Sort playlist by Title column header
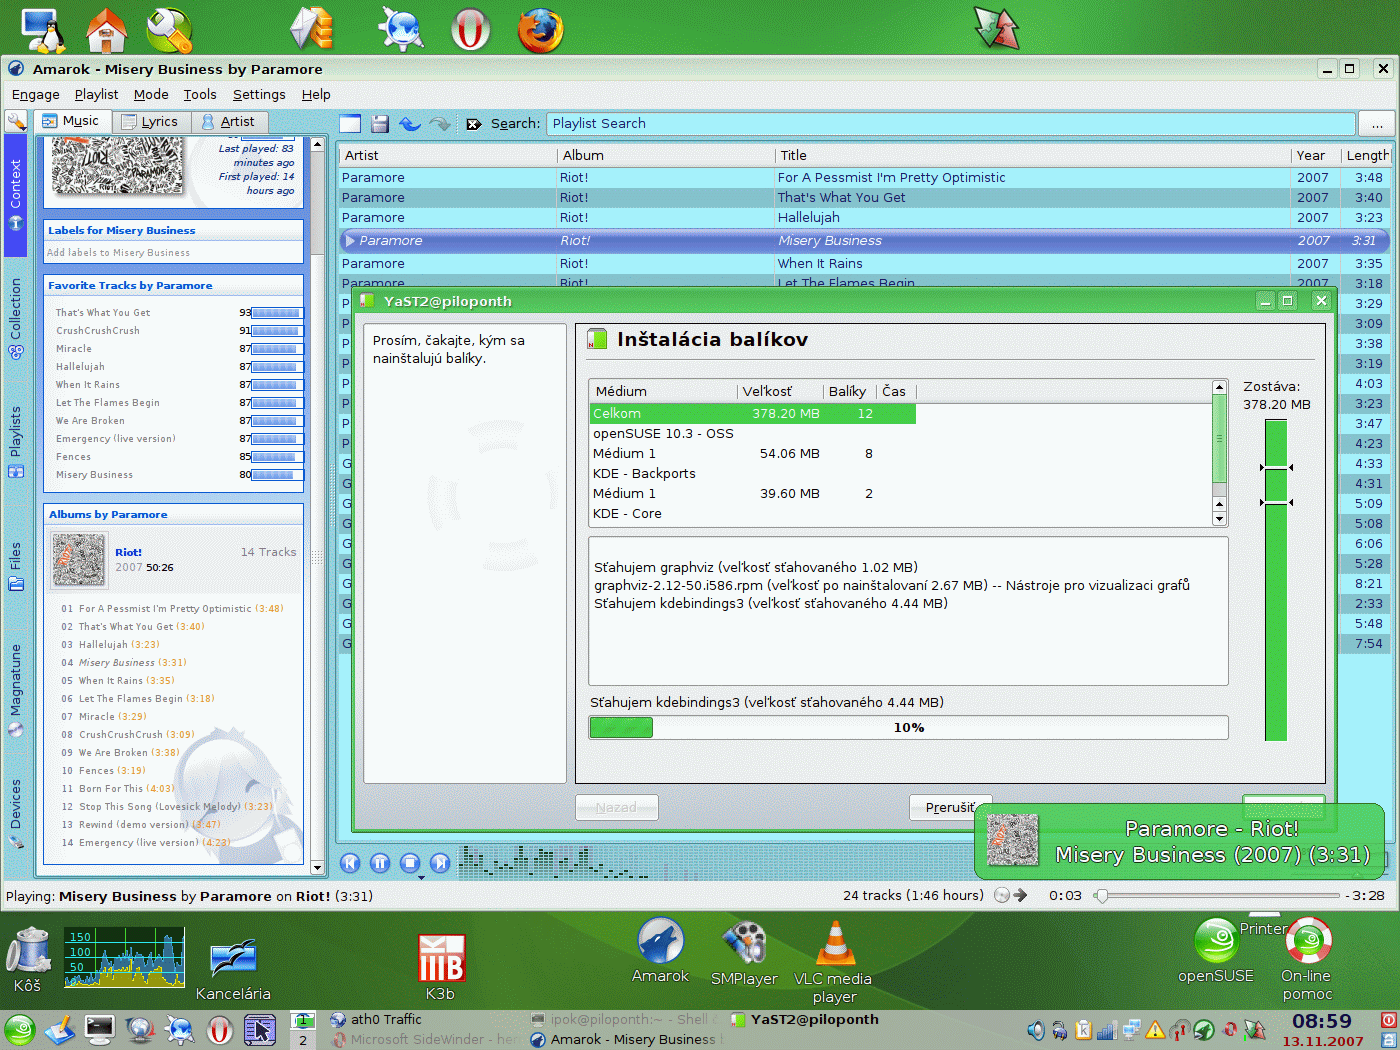This screenshot has width=1400, height=1050. pos(1033,155)
